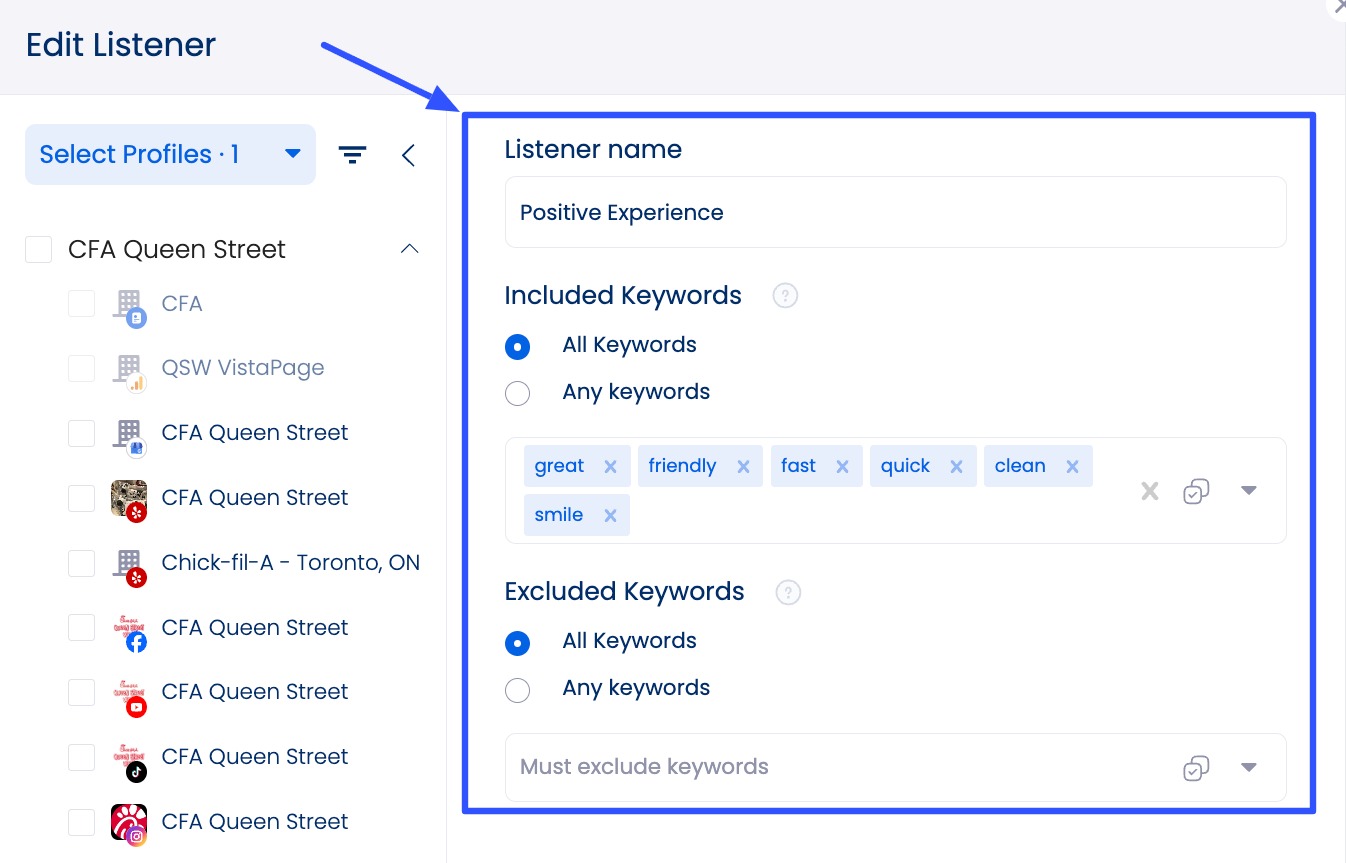The image size is (1346, 863).
Task: Click the Listener name input field
Action: click(895, 213)
